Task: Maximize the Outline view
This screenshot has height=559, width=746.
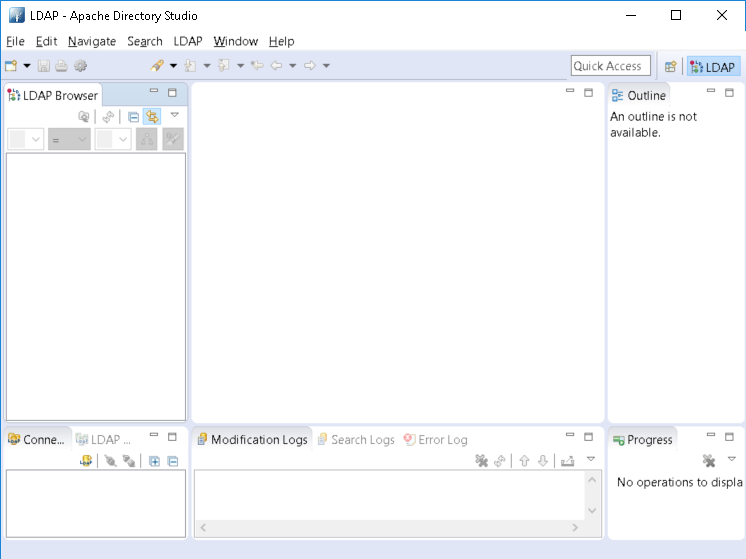Action: [x=729, y=92]
